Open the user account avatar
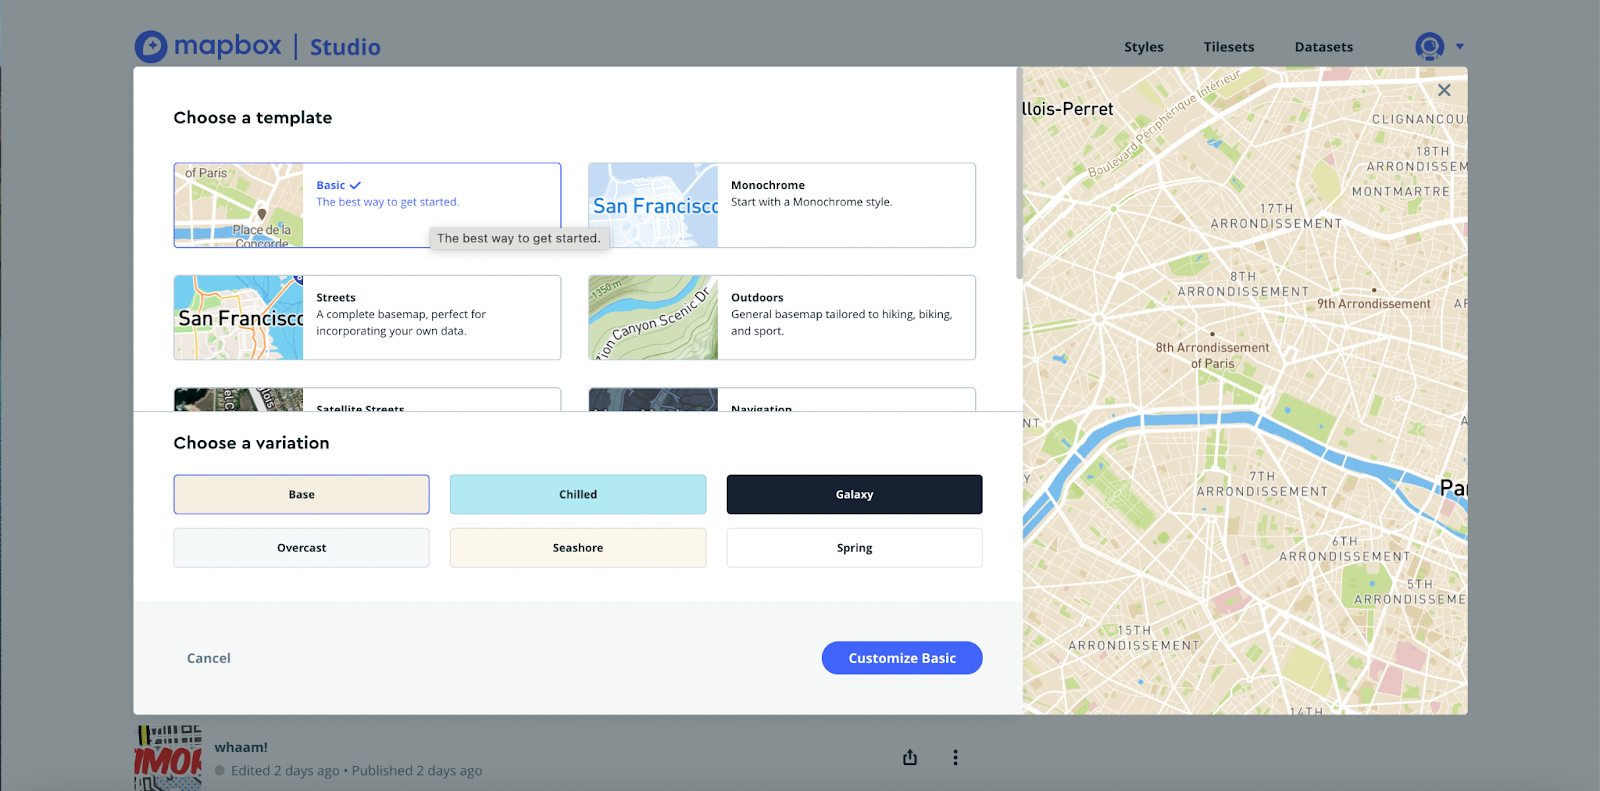The height and width of the screenshot is (791, 1600). pos(1430,46)
